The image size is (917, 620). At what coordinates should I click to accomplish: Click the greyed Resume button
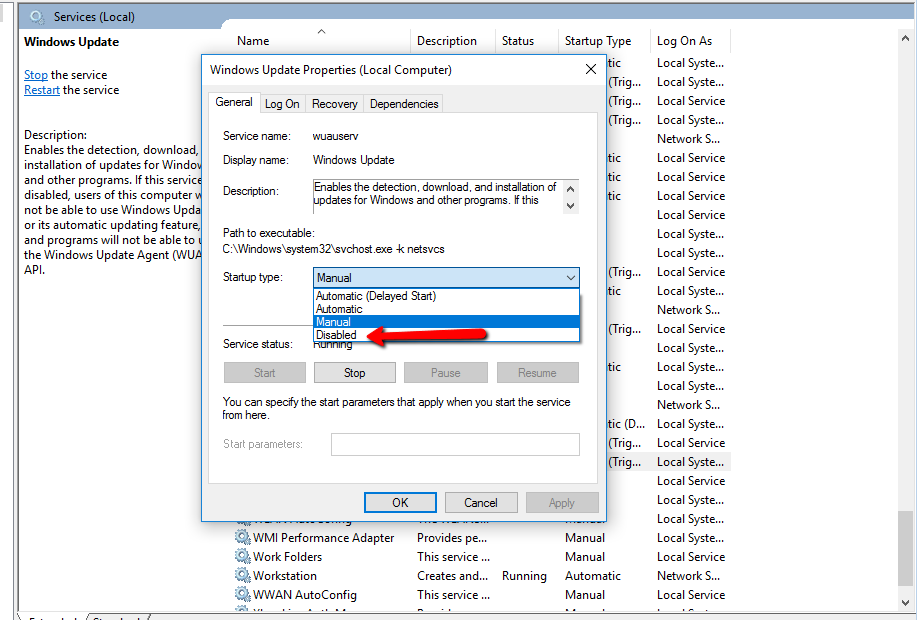coord(537,373)
